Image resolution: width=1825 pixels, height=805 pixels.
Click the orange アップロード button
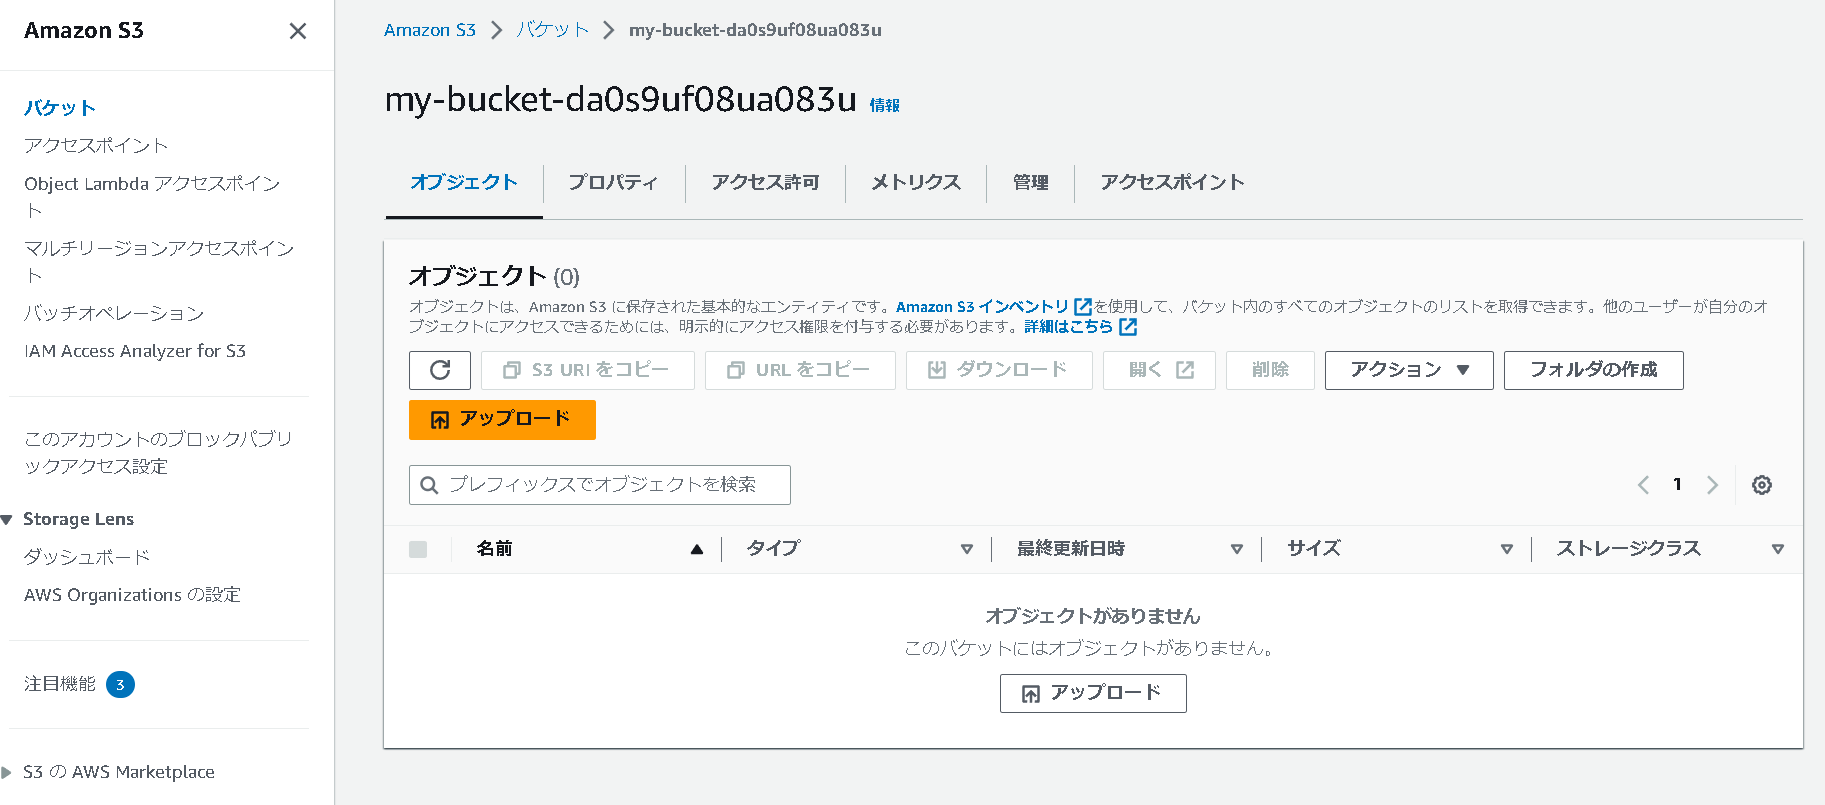tap(502, 420)
